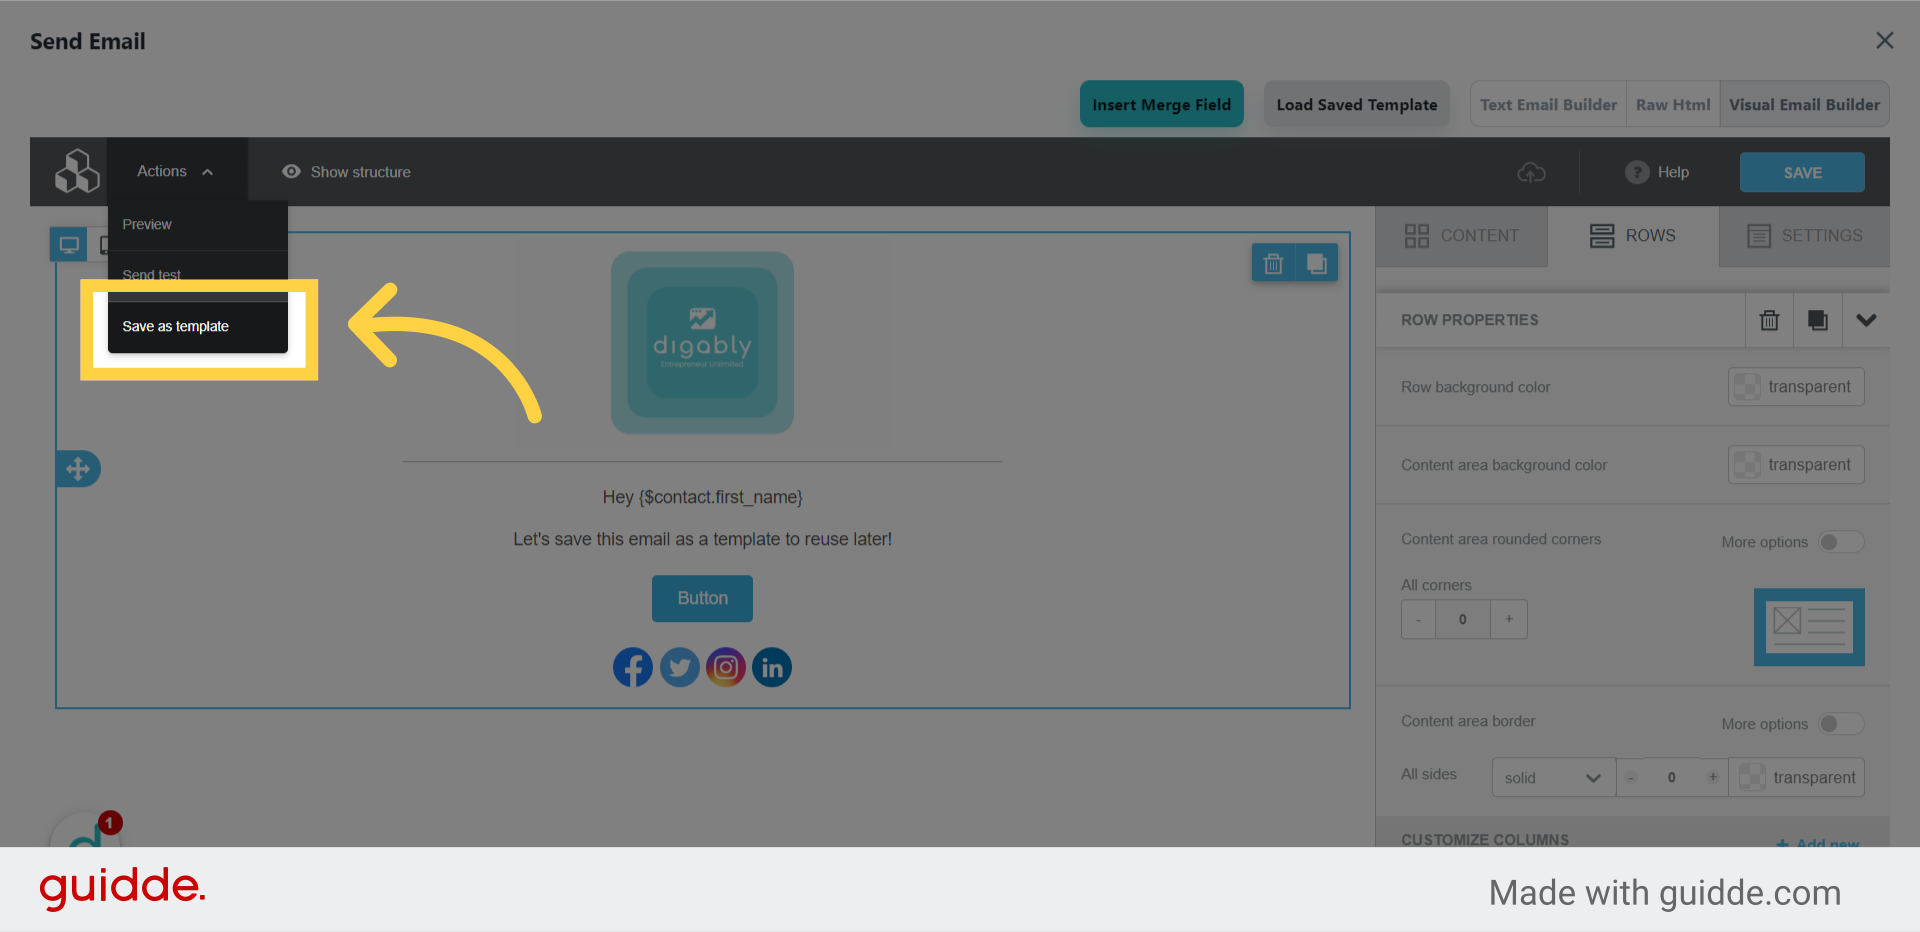Switch to desktop preview mode icon

coord(69,245)
